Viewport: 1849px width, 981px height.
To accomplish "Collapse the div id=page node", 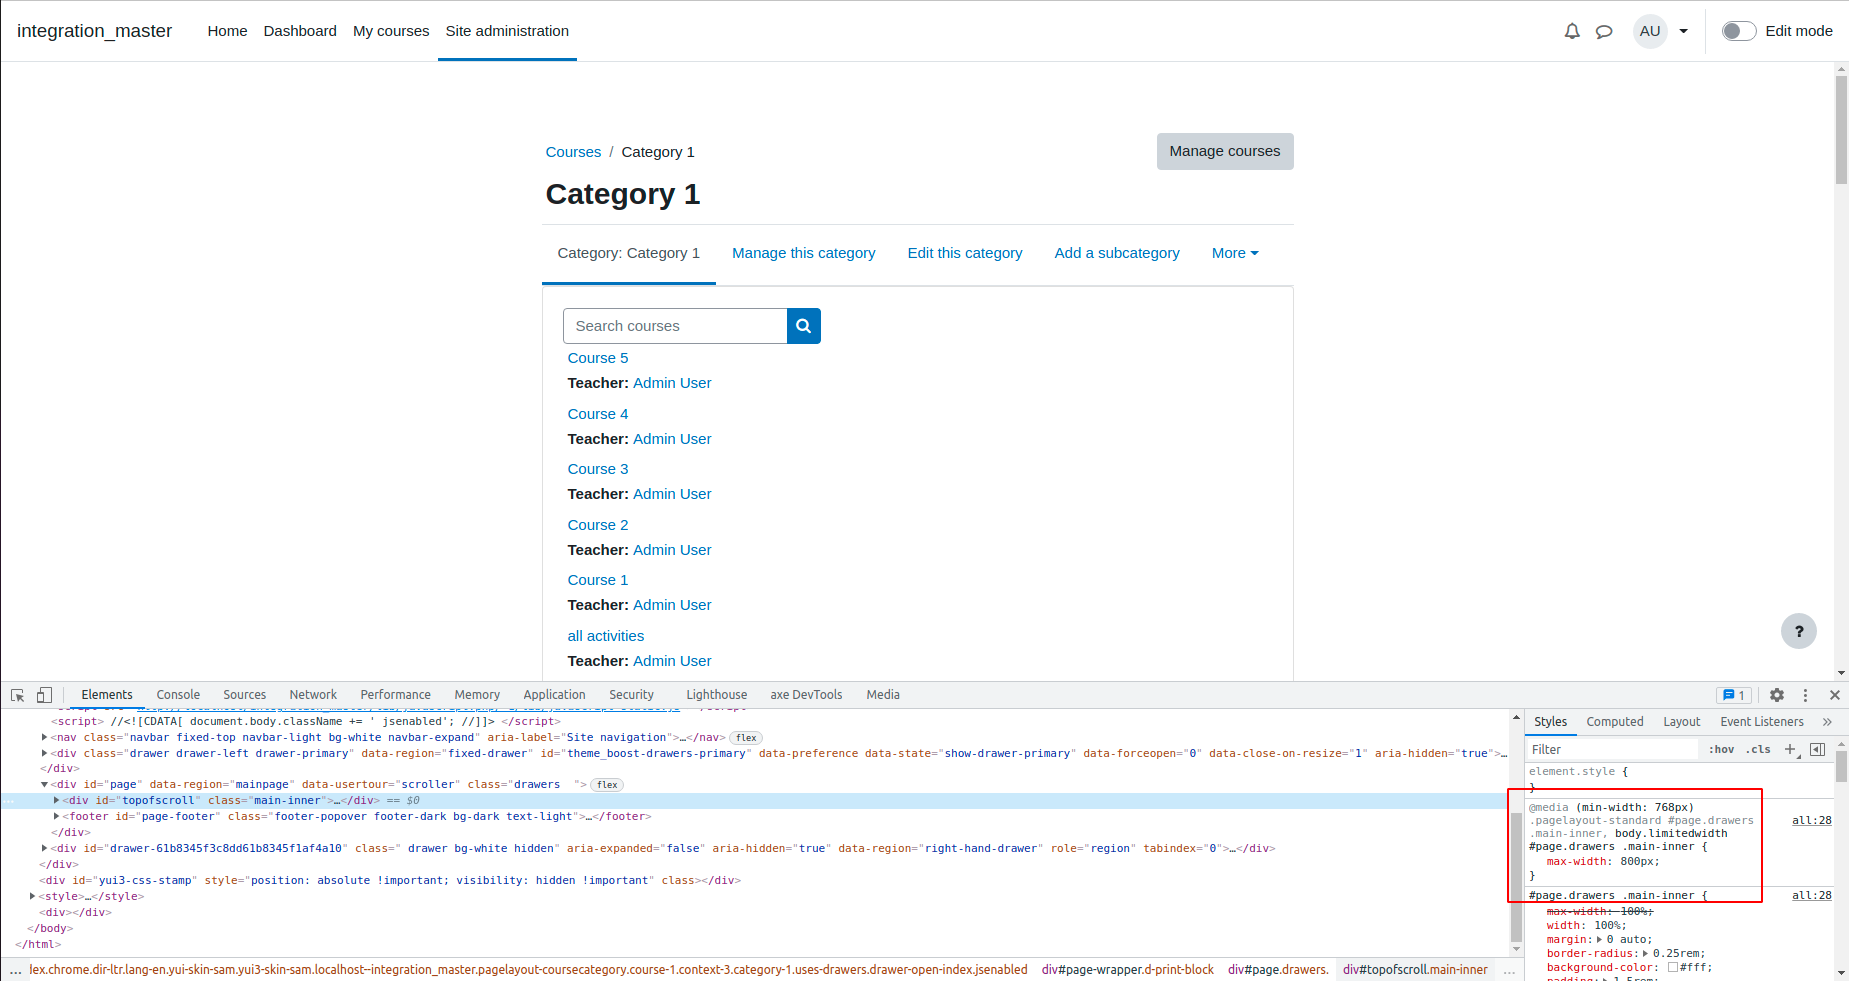I will point(44,785).
